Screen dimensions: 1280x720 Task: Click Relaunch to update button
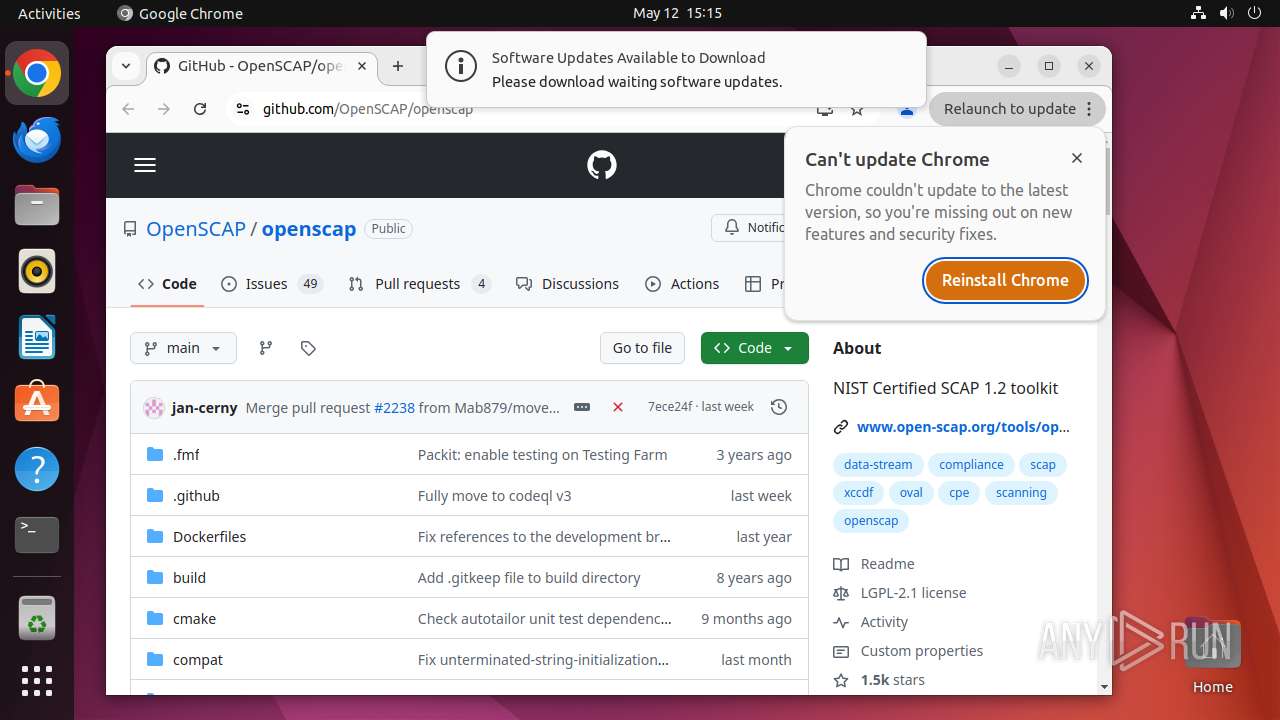tap(1017, 109)
